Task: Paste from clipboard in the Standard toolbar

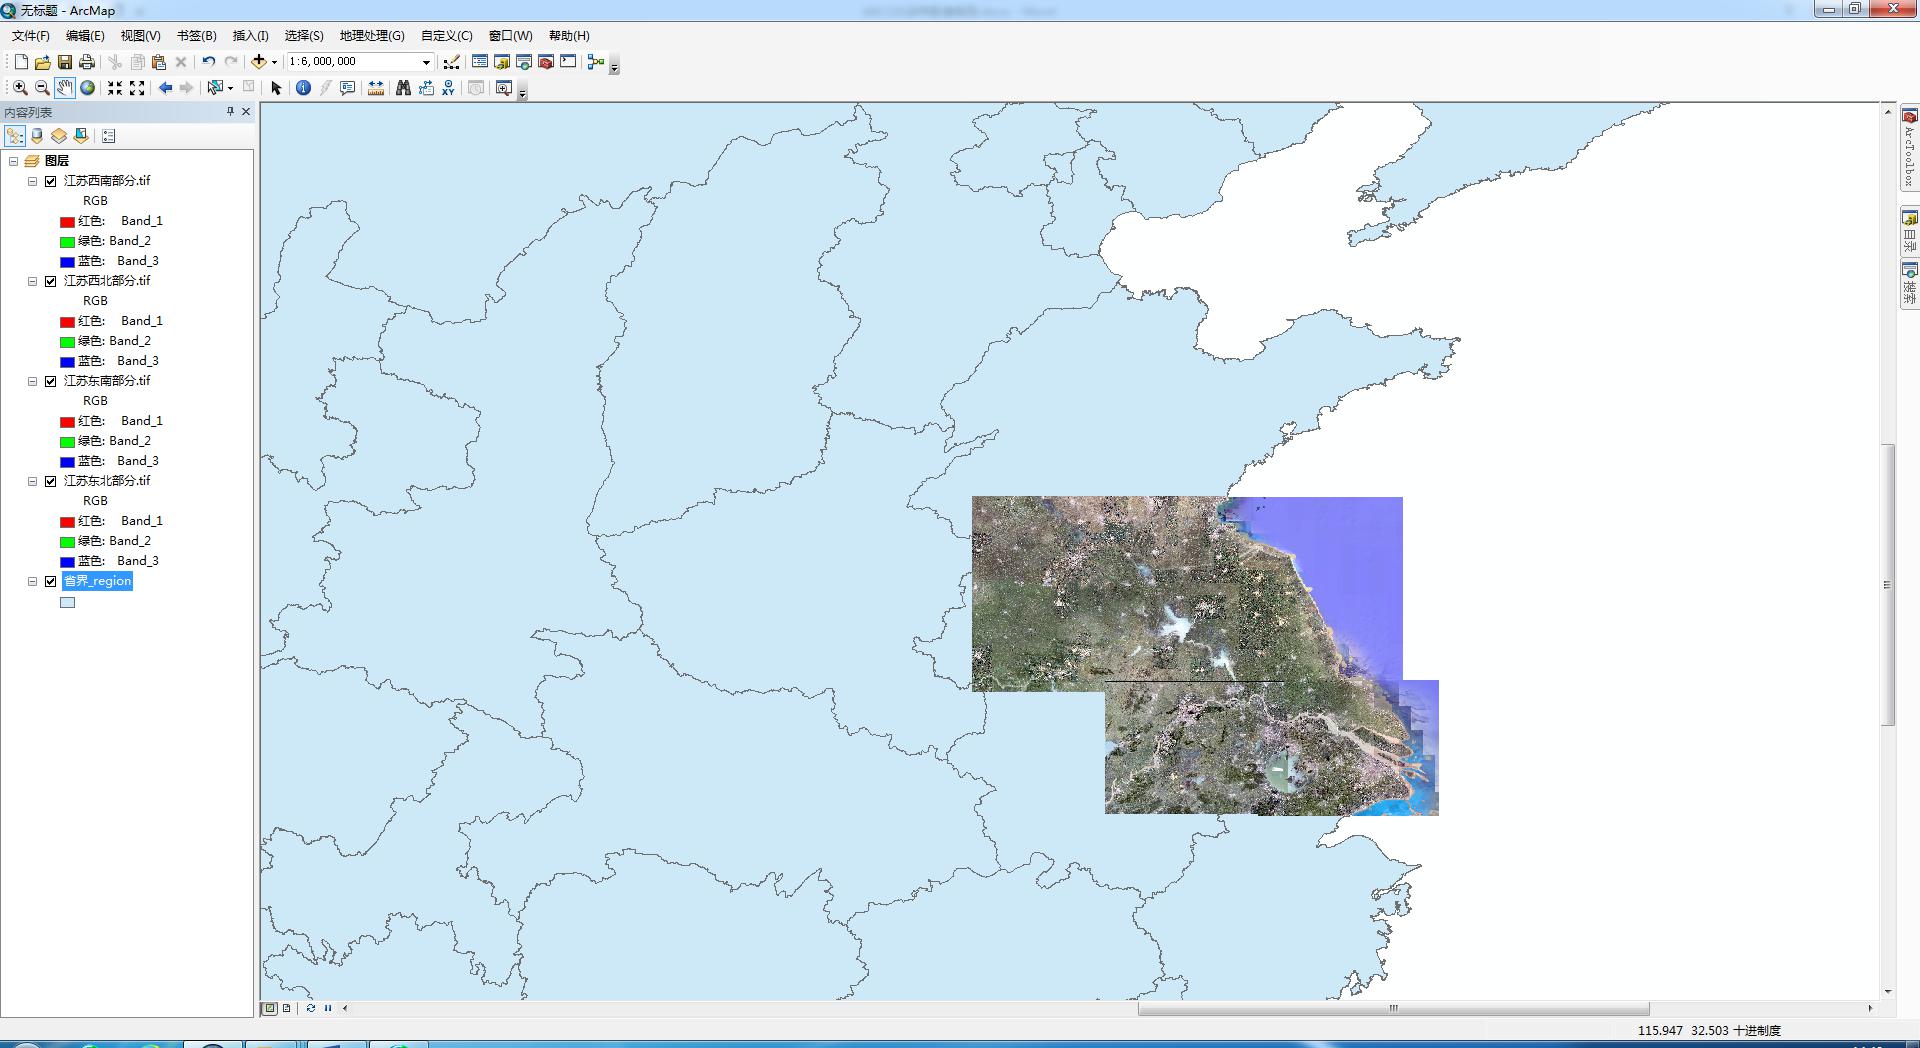Action: (x=159, y=62)
